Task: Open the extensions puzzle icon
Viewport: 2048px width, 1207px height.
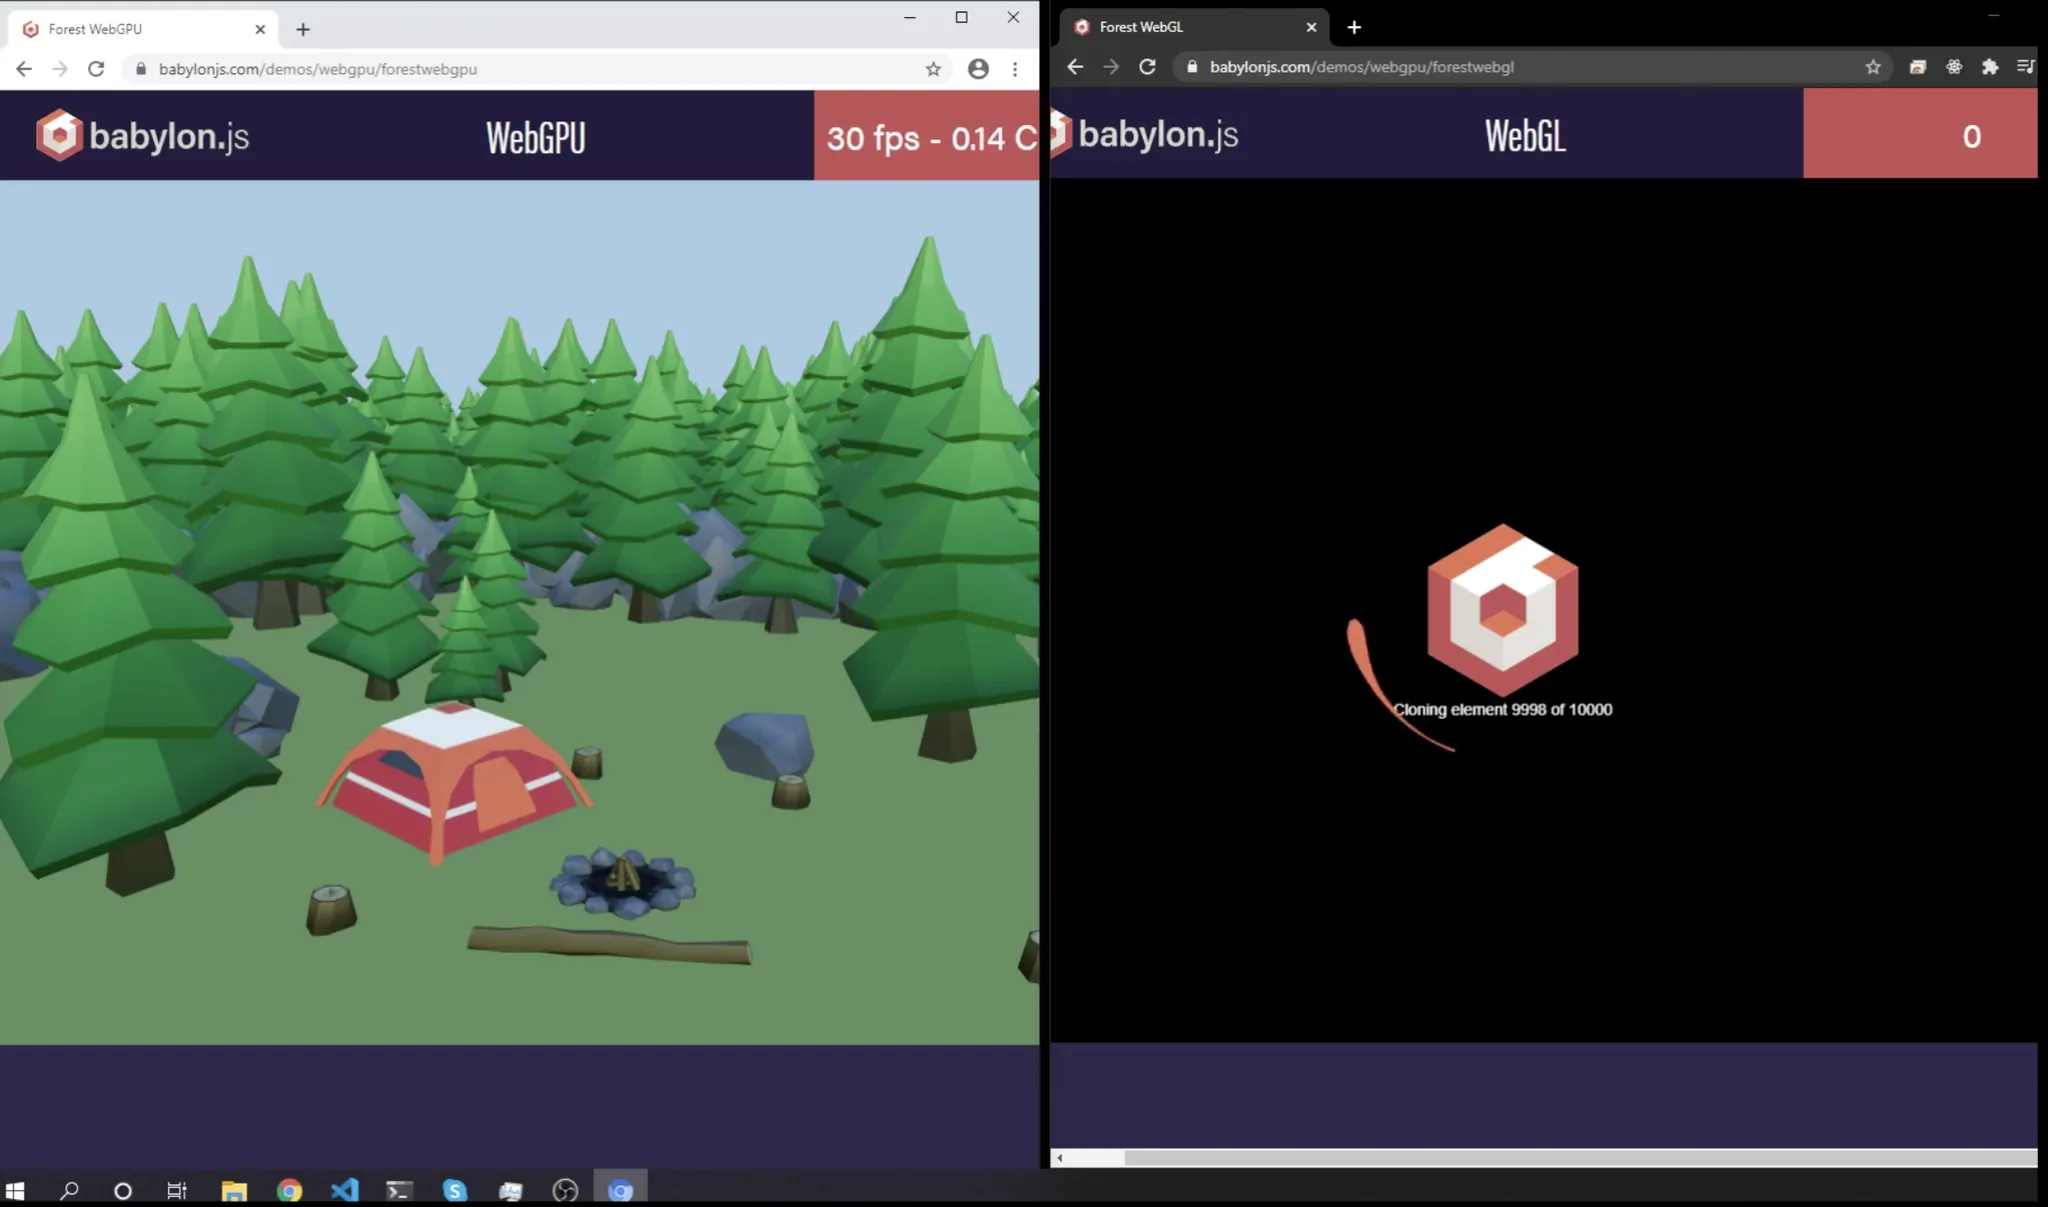Action: tap(1990, 67)
